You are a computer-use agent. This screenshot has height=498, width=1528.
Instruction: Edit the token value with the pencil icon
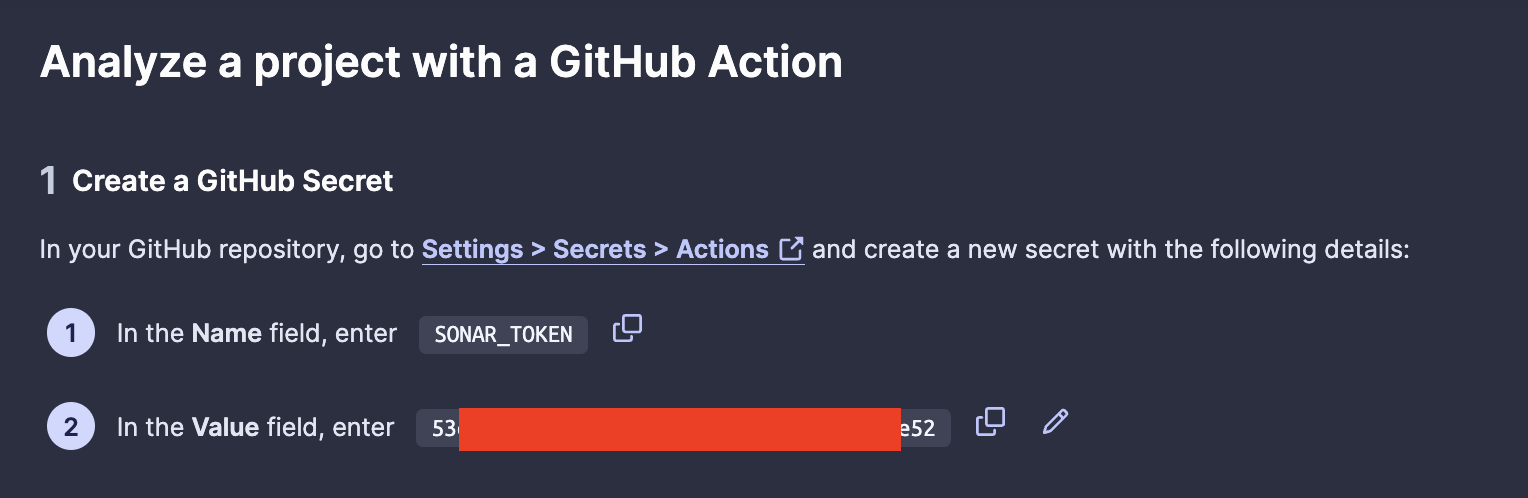1055,422
